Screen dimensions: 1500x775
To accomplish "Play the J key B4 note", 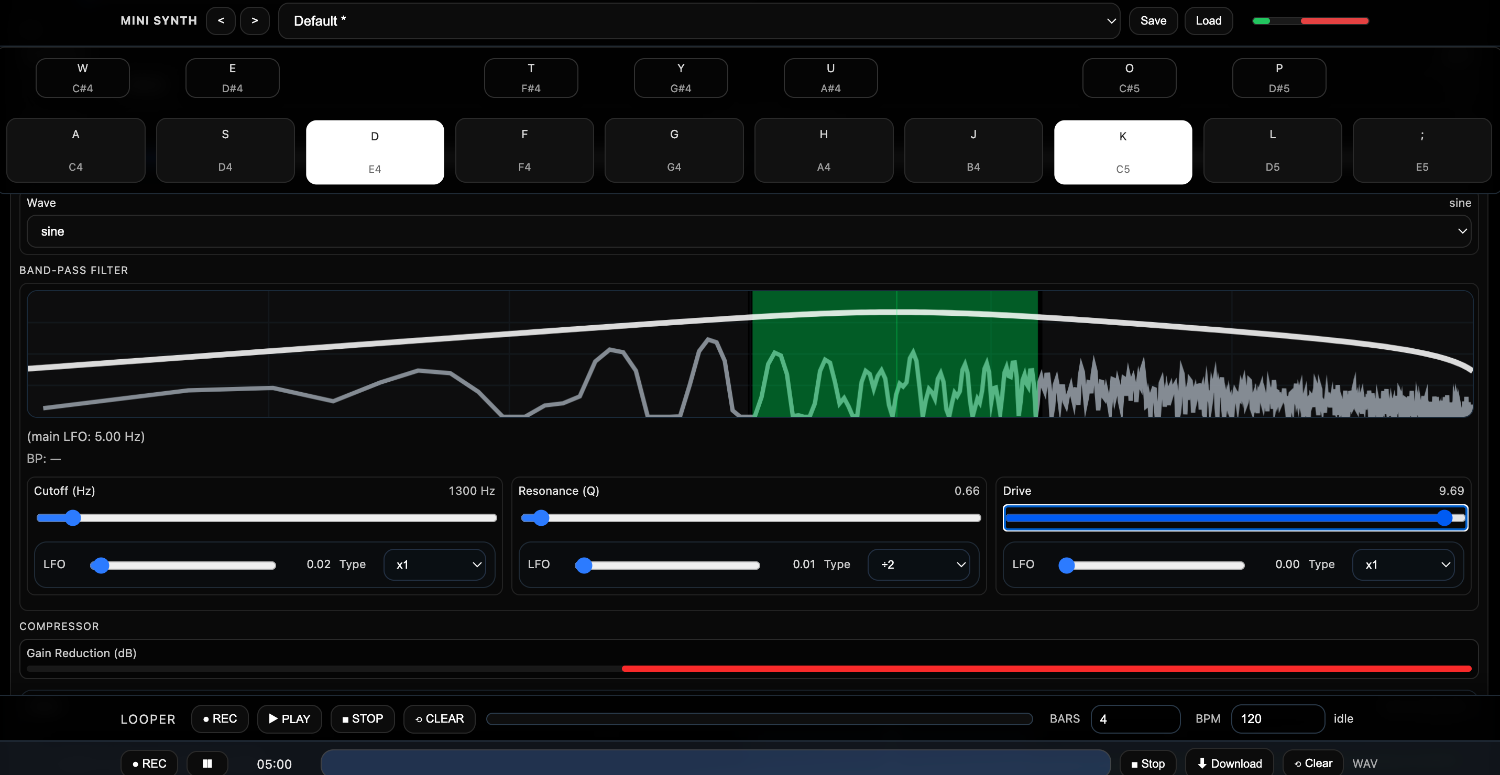I will point(974,151).
